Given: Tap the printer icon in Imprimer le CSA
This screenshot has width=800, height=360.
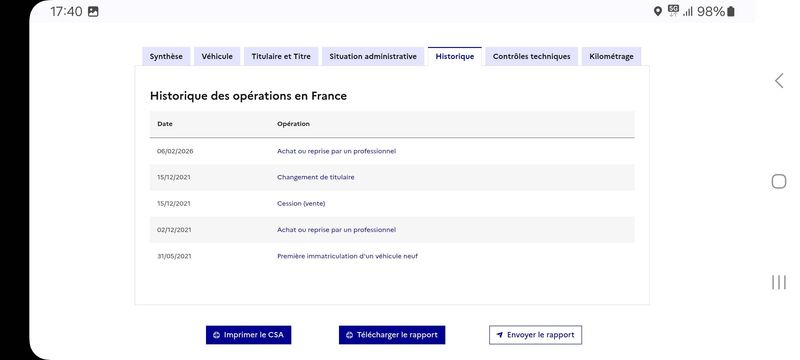Looking at the screenshot, I should click(x=216, y=335).
